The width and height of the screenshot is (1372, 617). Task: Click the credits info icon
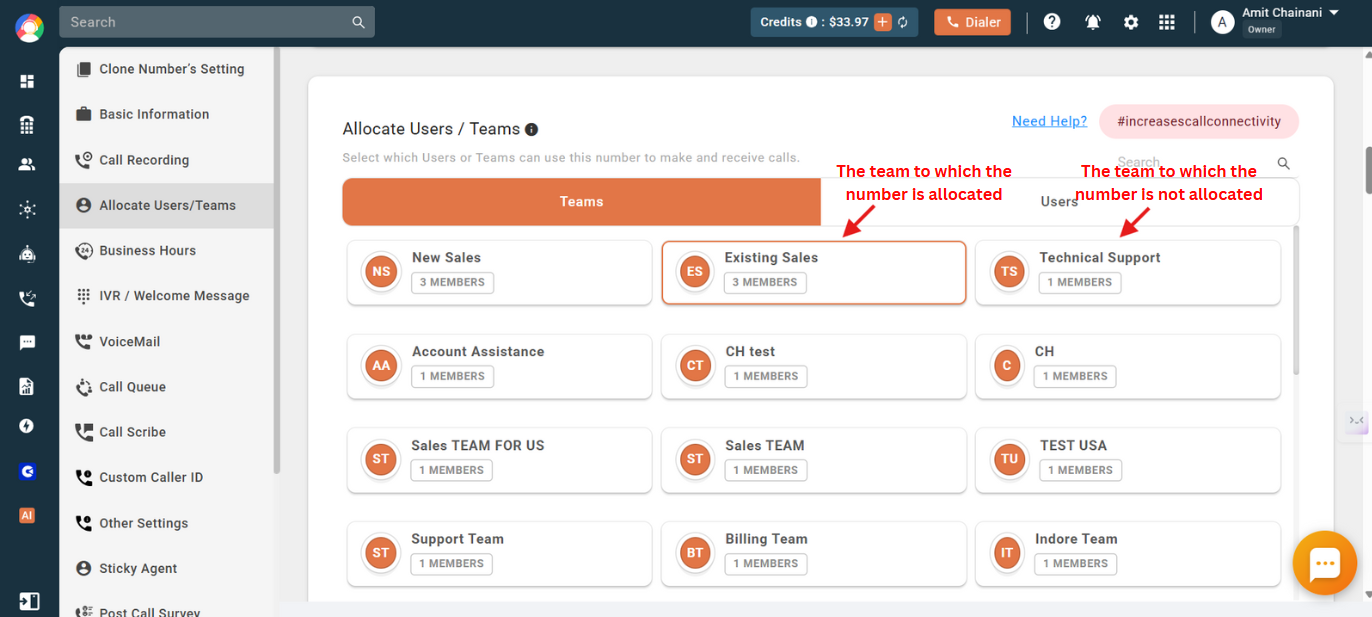(x=812, y=22)
